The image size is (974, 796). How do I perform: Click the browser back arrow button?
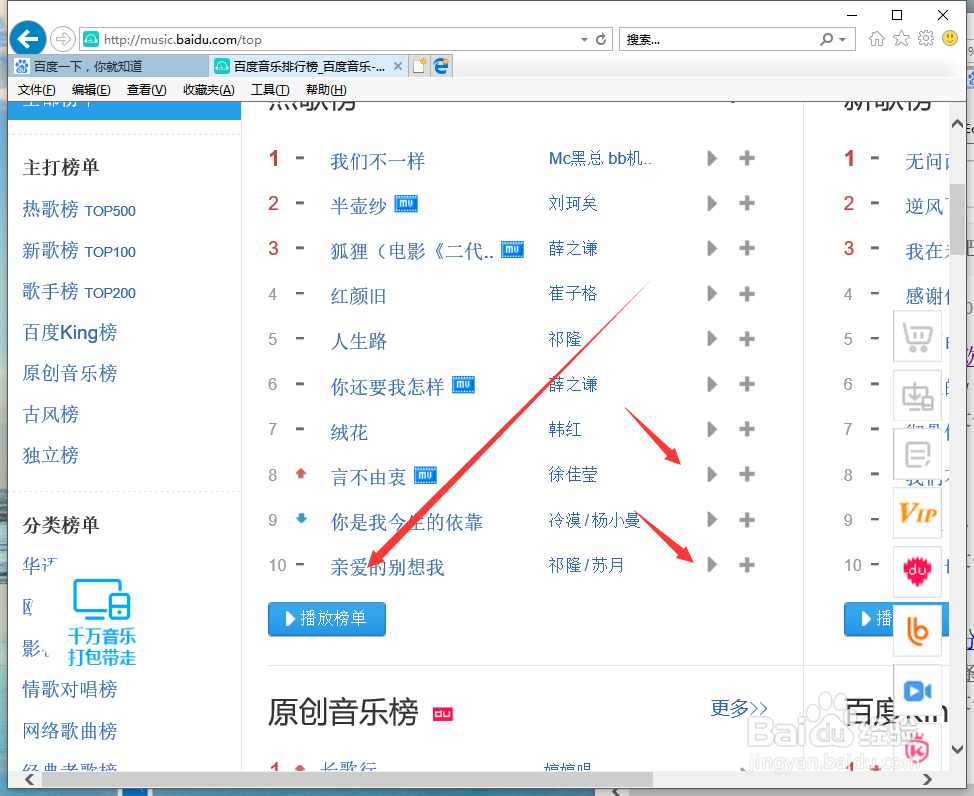(x=27, y=39)
